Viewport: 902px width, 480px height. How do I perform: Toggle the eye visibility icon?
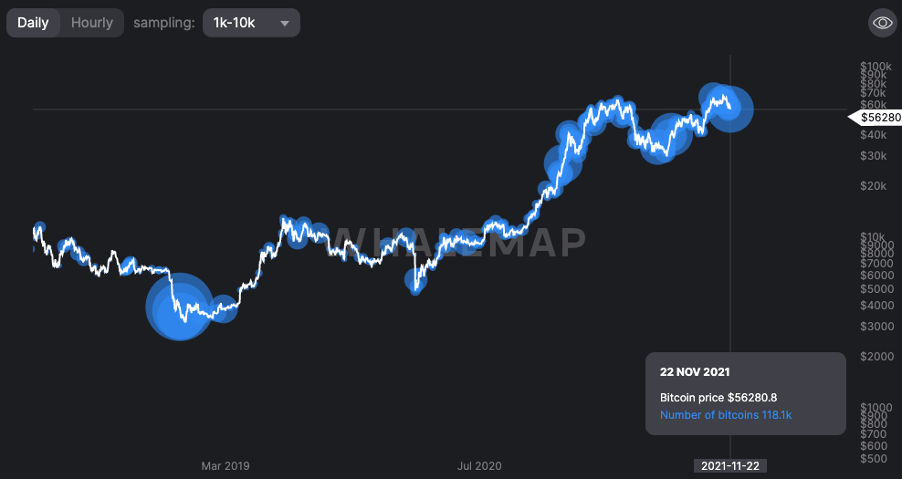882,22
